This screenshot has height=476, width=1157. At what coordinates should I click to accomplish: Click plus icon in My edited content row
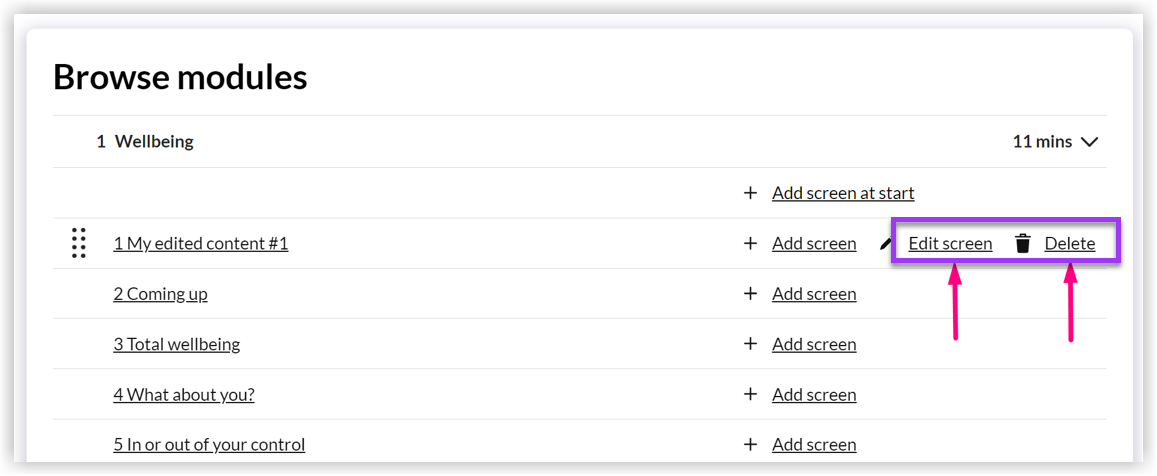click(x=750, y=244)
